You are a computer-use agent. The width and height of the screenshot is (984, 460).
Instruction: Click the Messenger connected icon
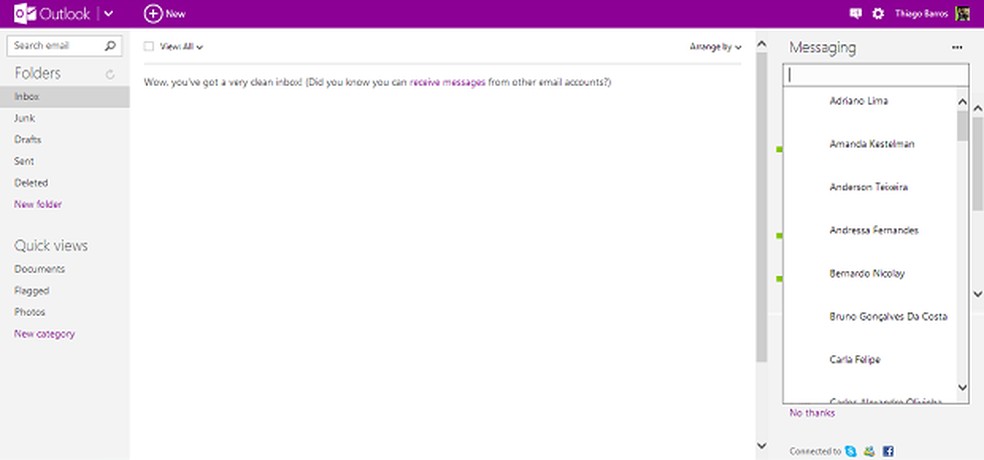(869, 451)
